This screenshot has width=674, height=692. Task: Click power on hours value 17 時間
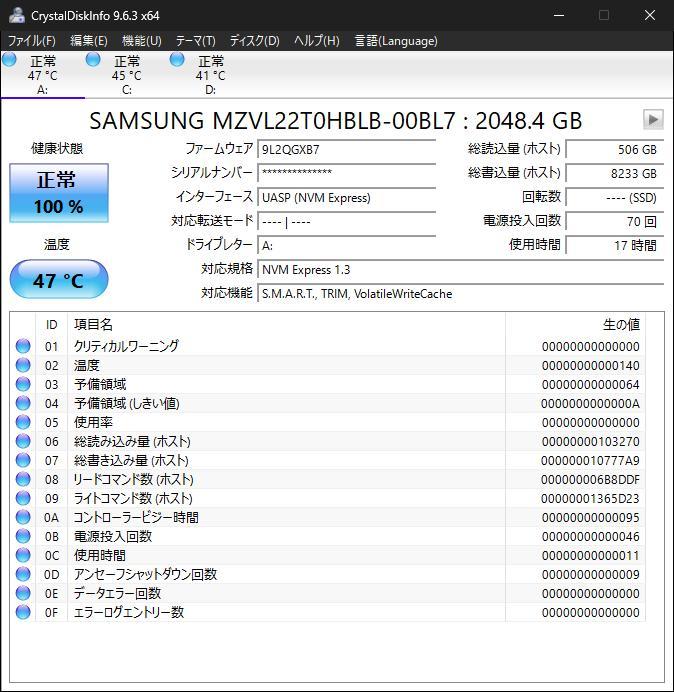pyautogui.click(x=615, y=245)
